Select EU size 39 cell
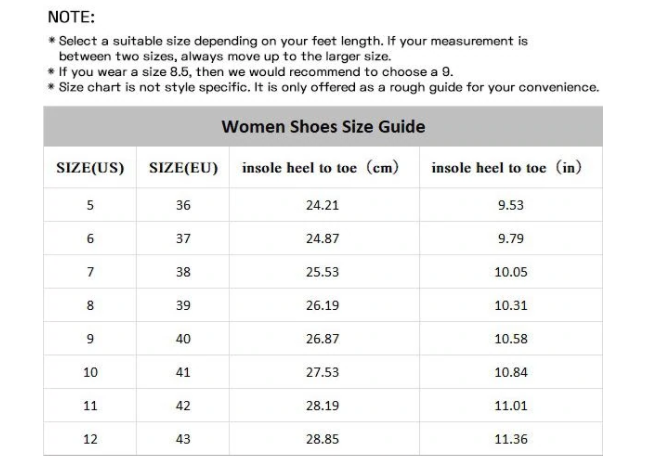The image size is (648, 456). click(183, 305)
